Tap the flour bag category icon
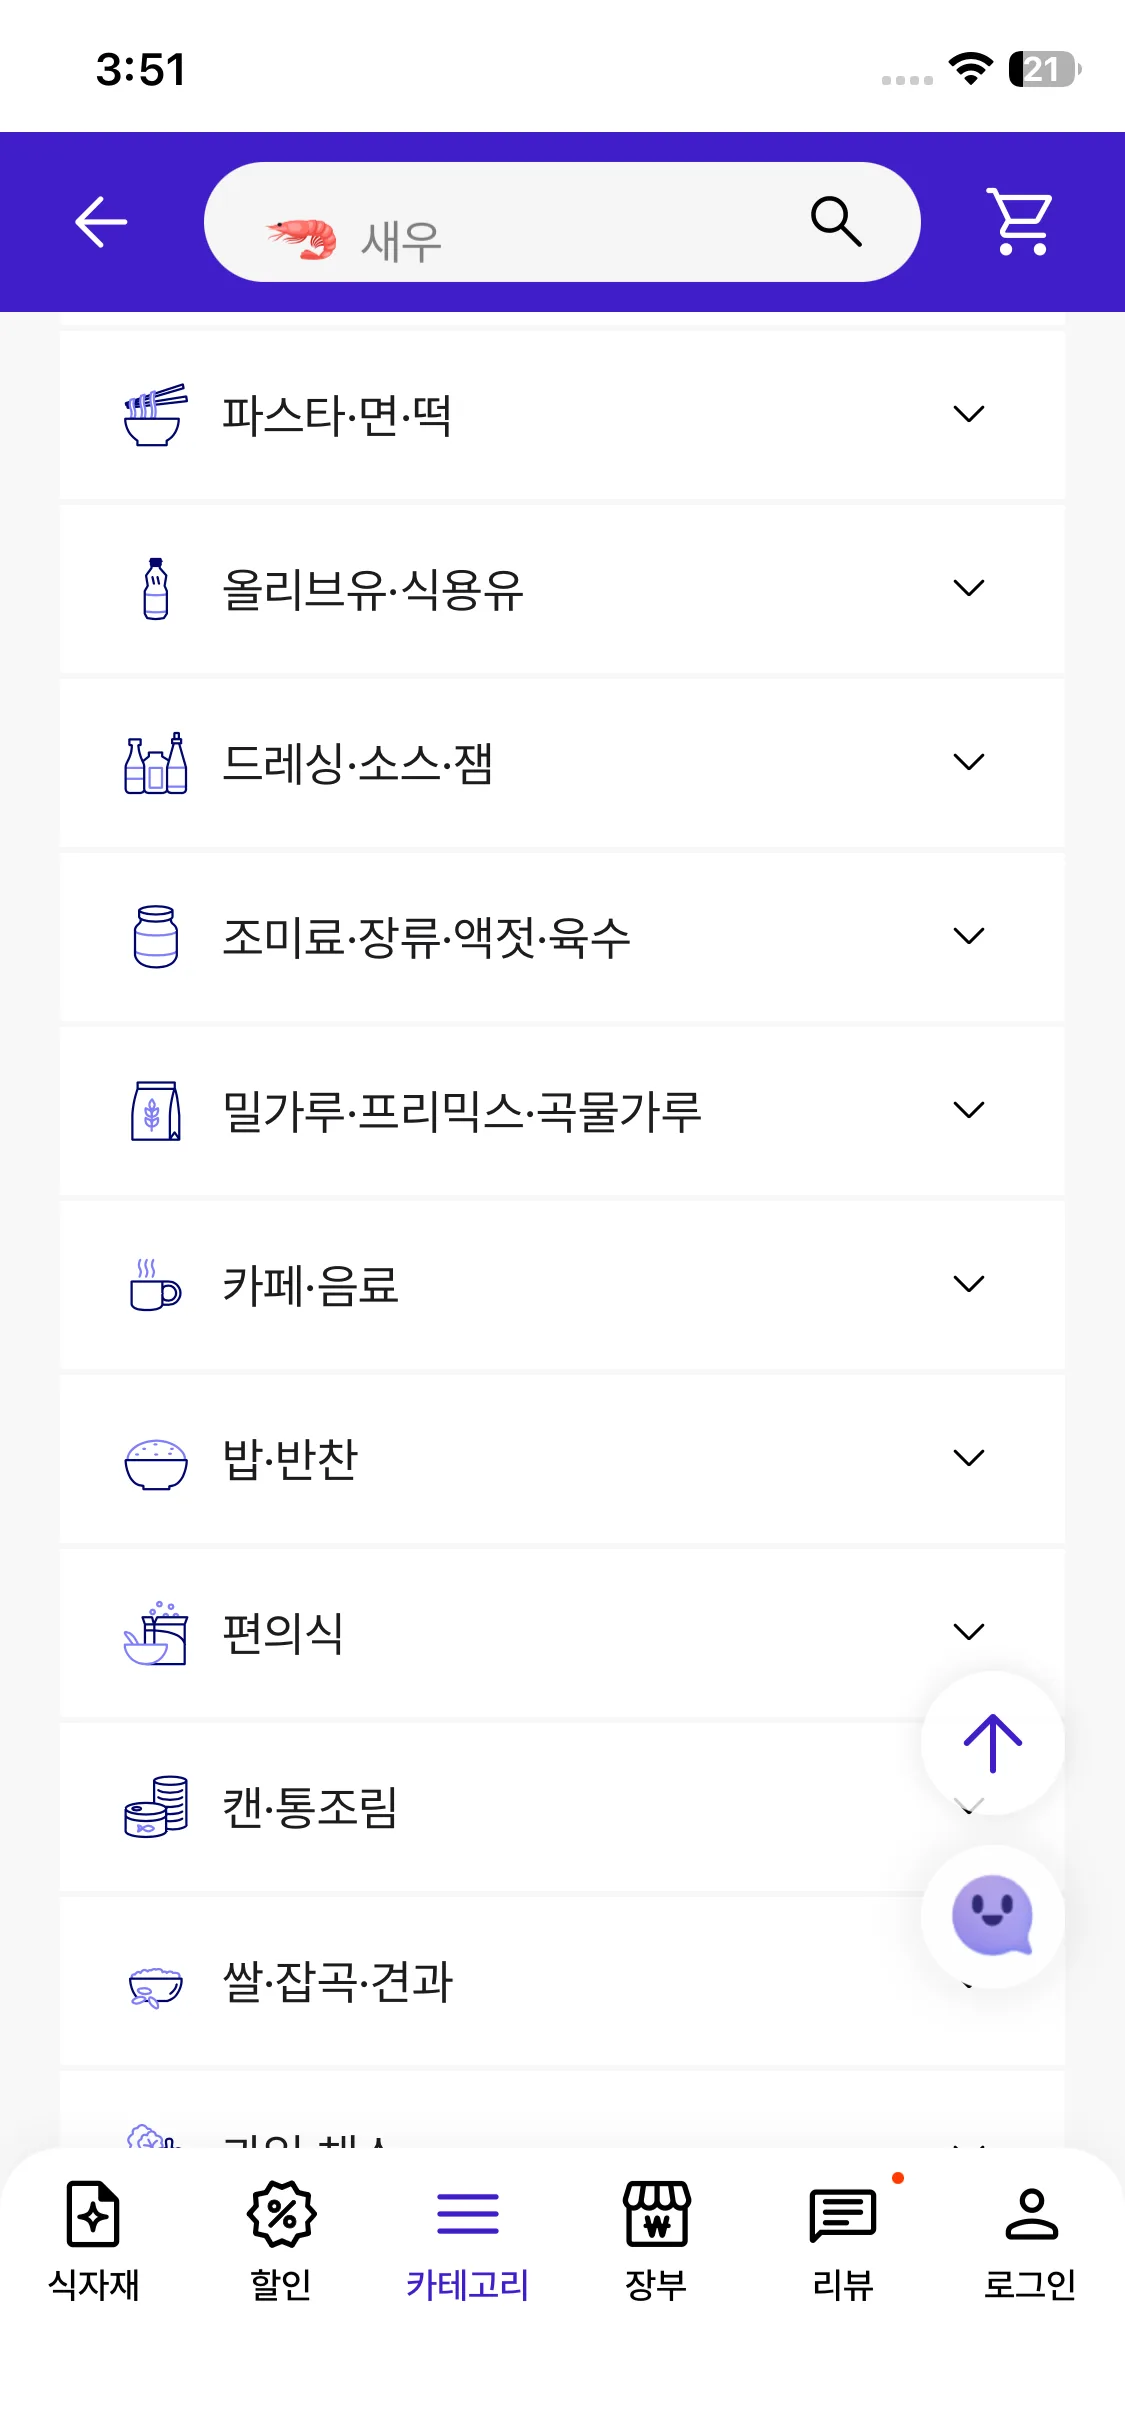Screen dimensions: 1125x2436 coord(155,1111)
